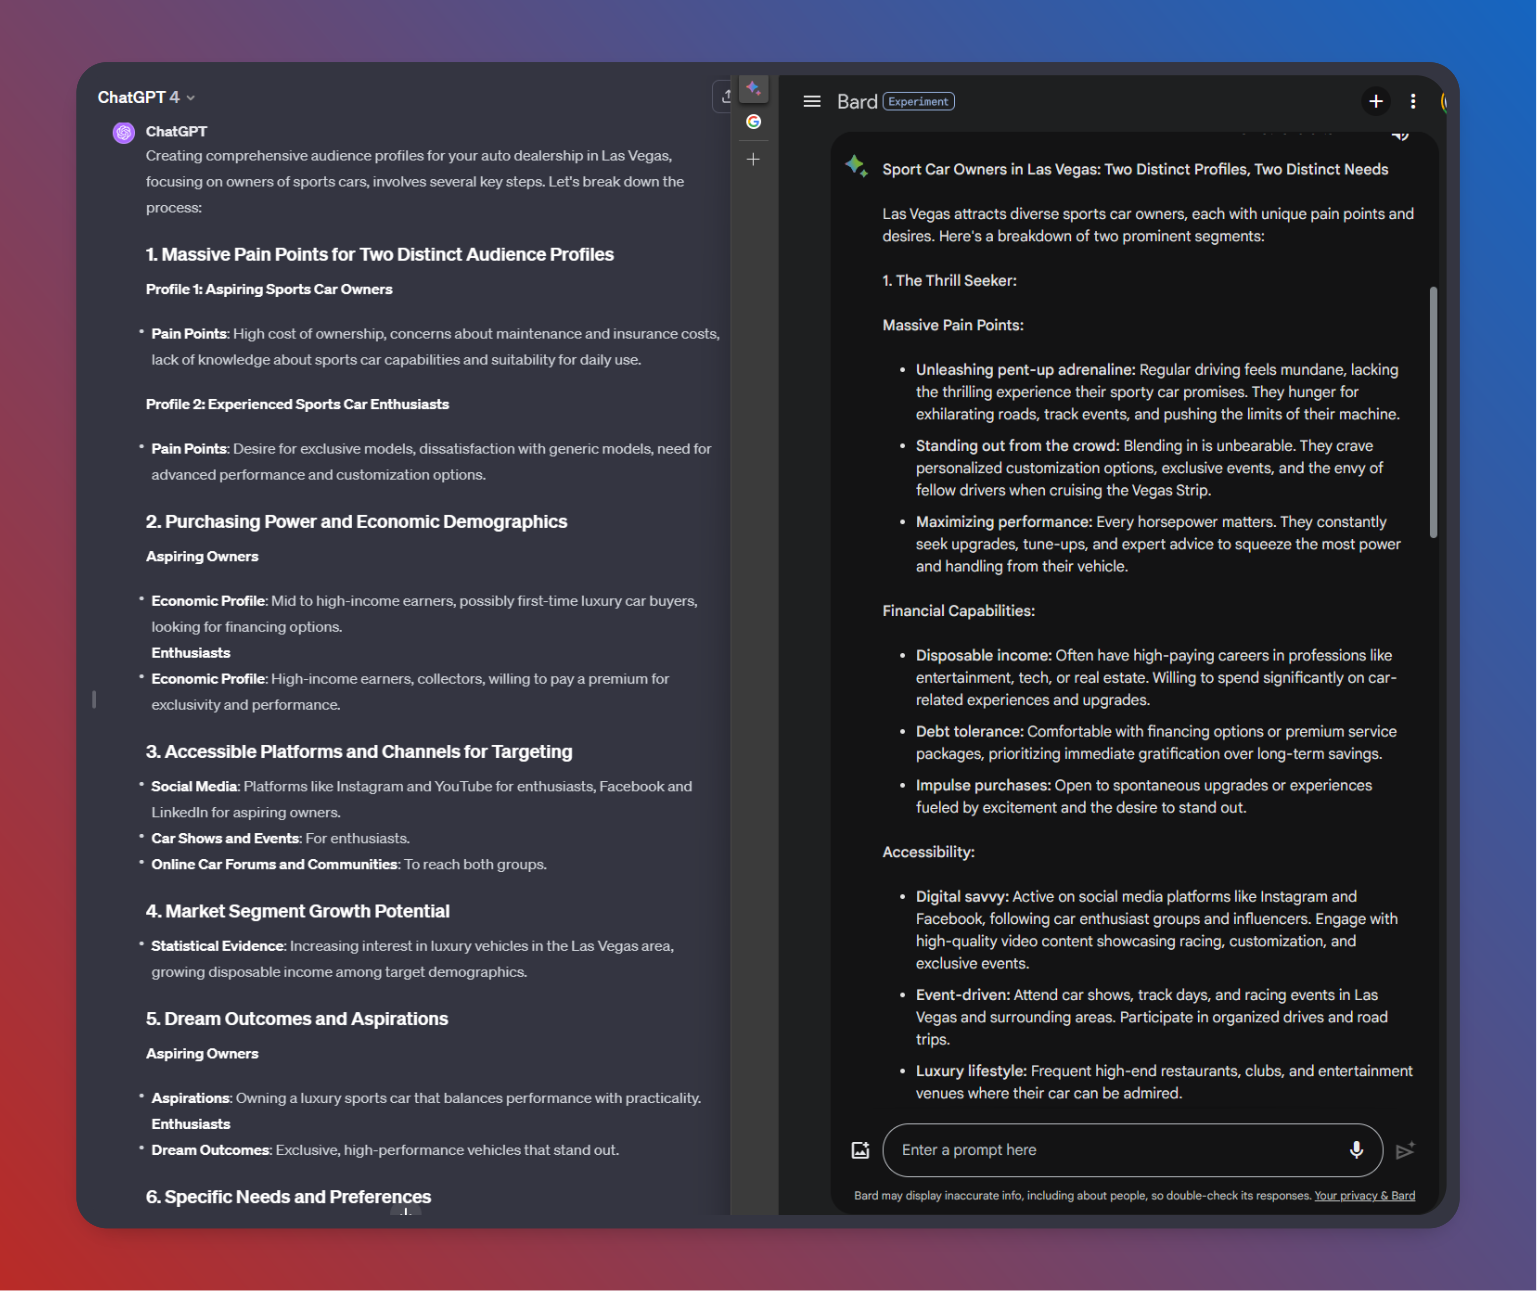
Task: Click the 'Social Media' bullet label in ChatGPT
Action: (x=194, y=787)
